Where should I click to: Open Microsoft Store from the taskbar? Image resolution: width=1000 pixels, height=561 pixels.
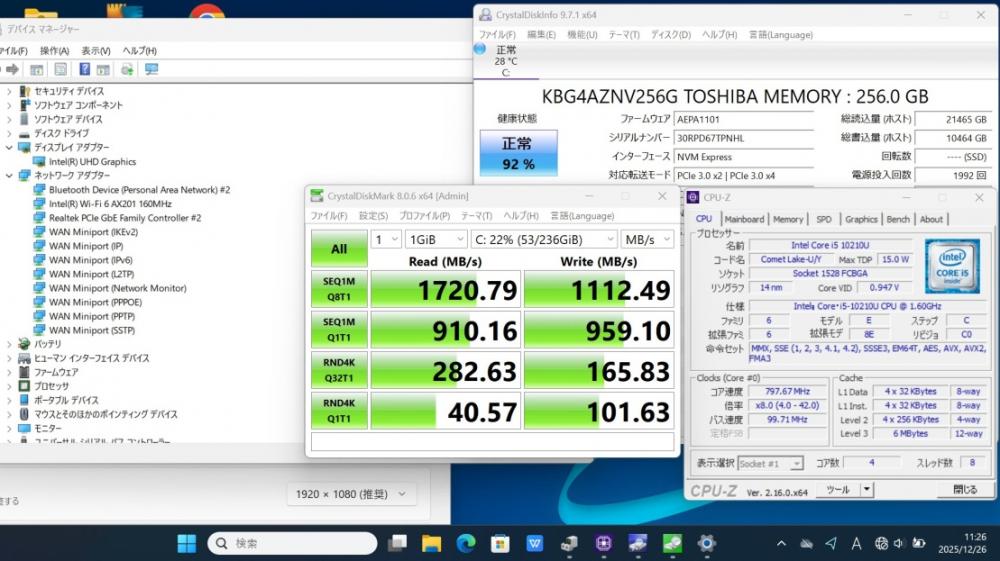coord(499,543)
